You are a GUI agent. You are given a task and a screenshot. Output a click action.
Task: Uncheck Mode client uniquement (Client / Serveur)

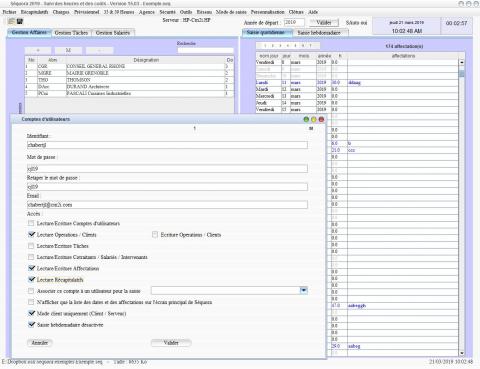click(31, 313)
